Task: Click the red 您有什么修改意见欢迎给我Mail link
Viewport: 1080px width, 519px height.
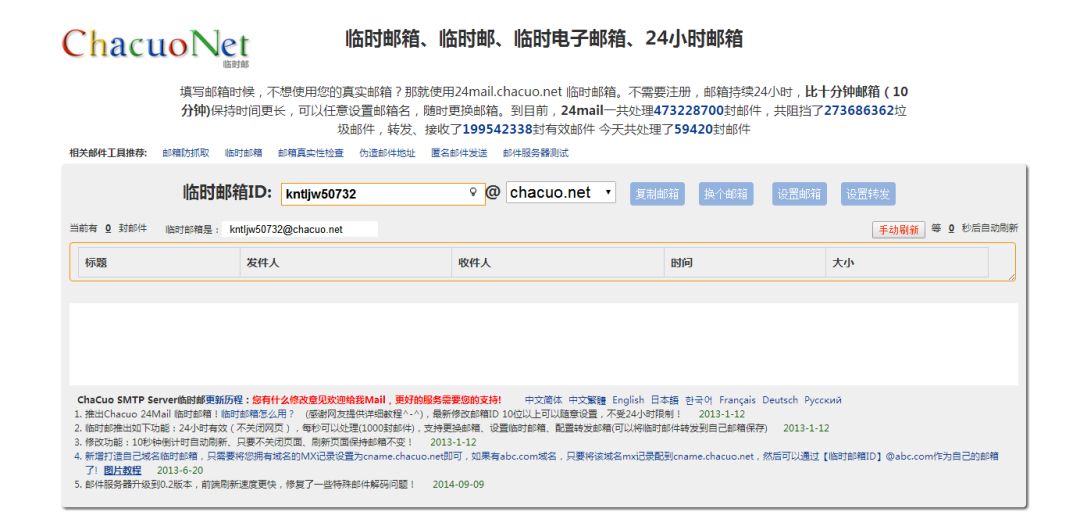Action: tap(376, 400)
